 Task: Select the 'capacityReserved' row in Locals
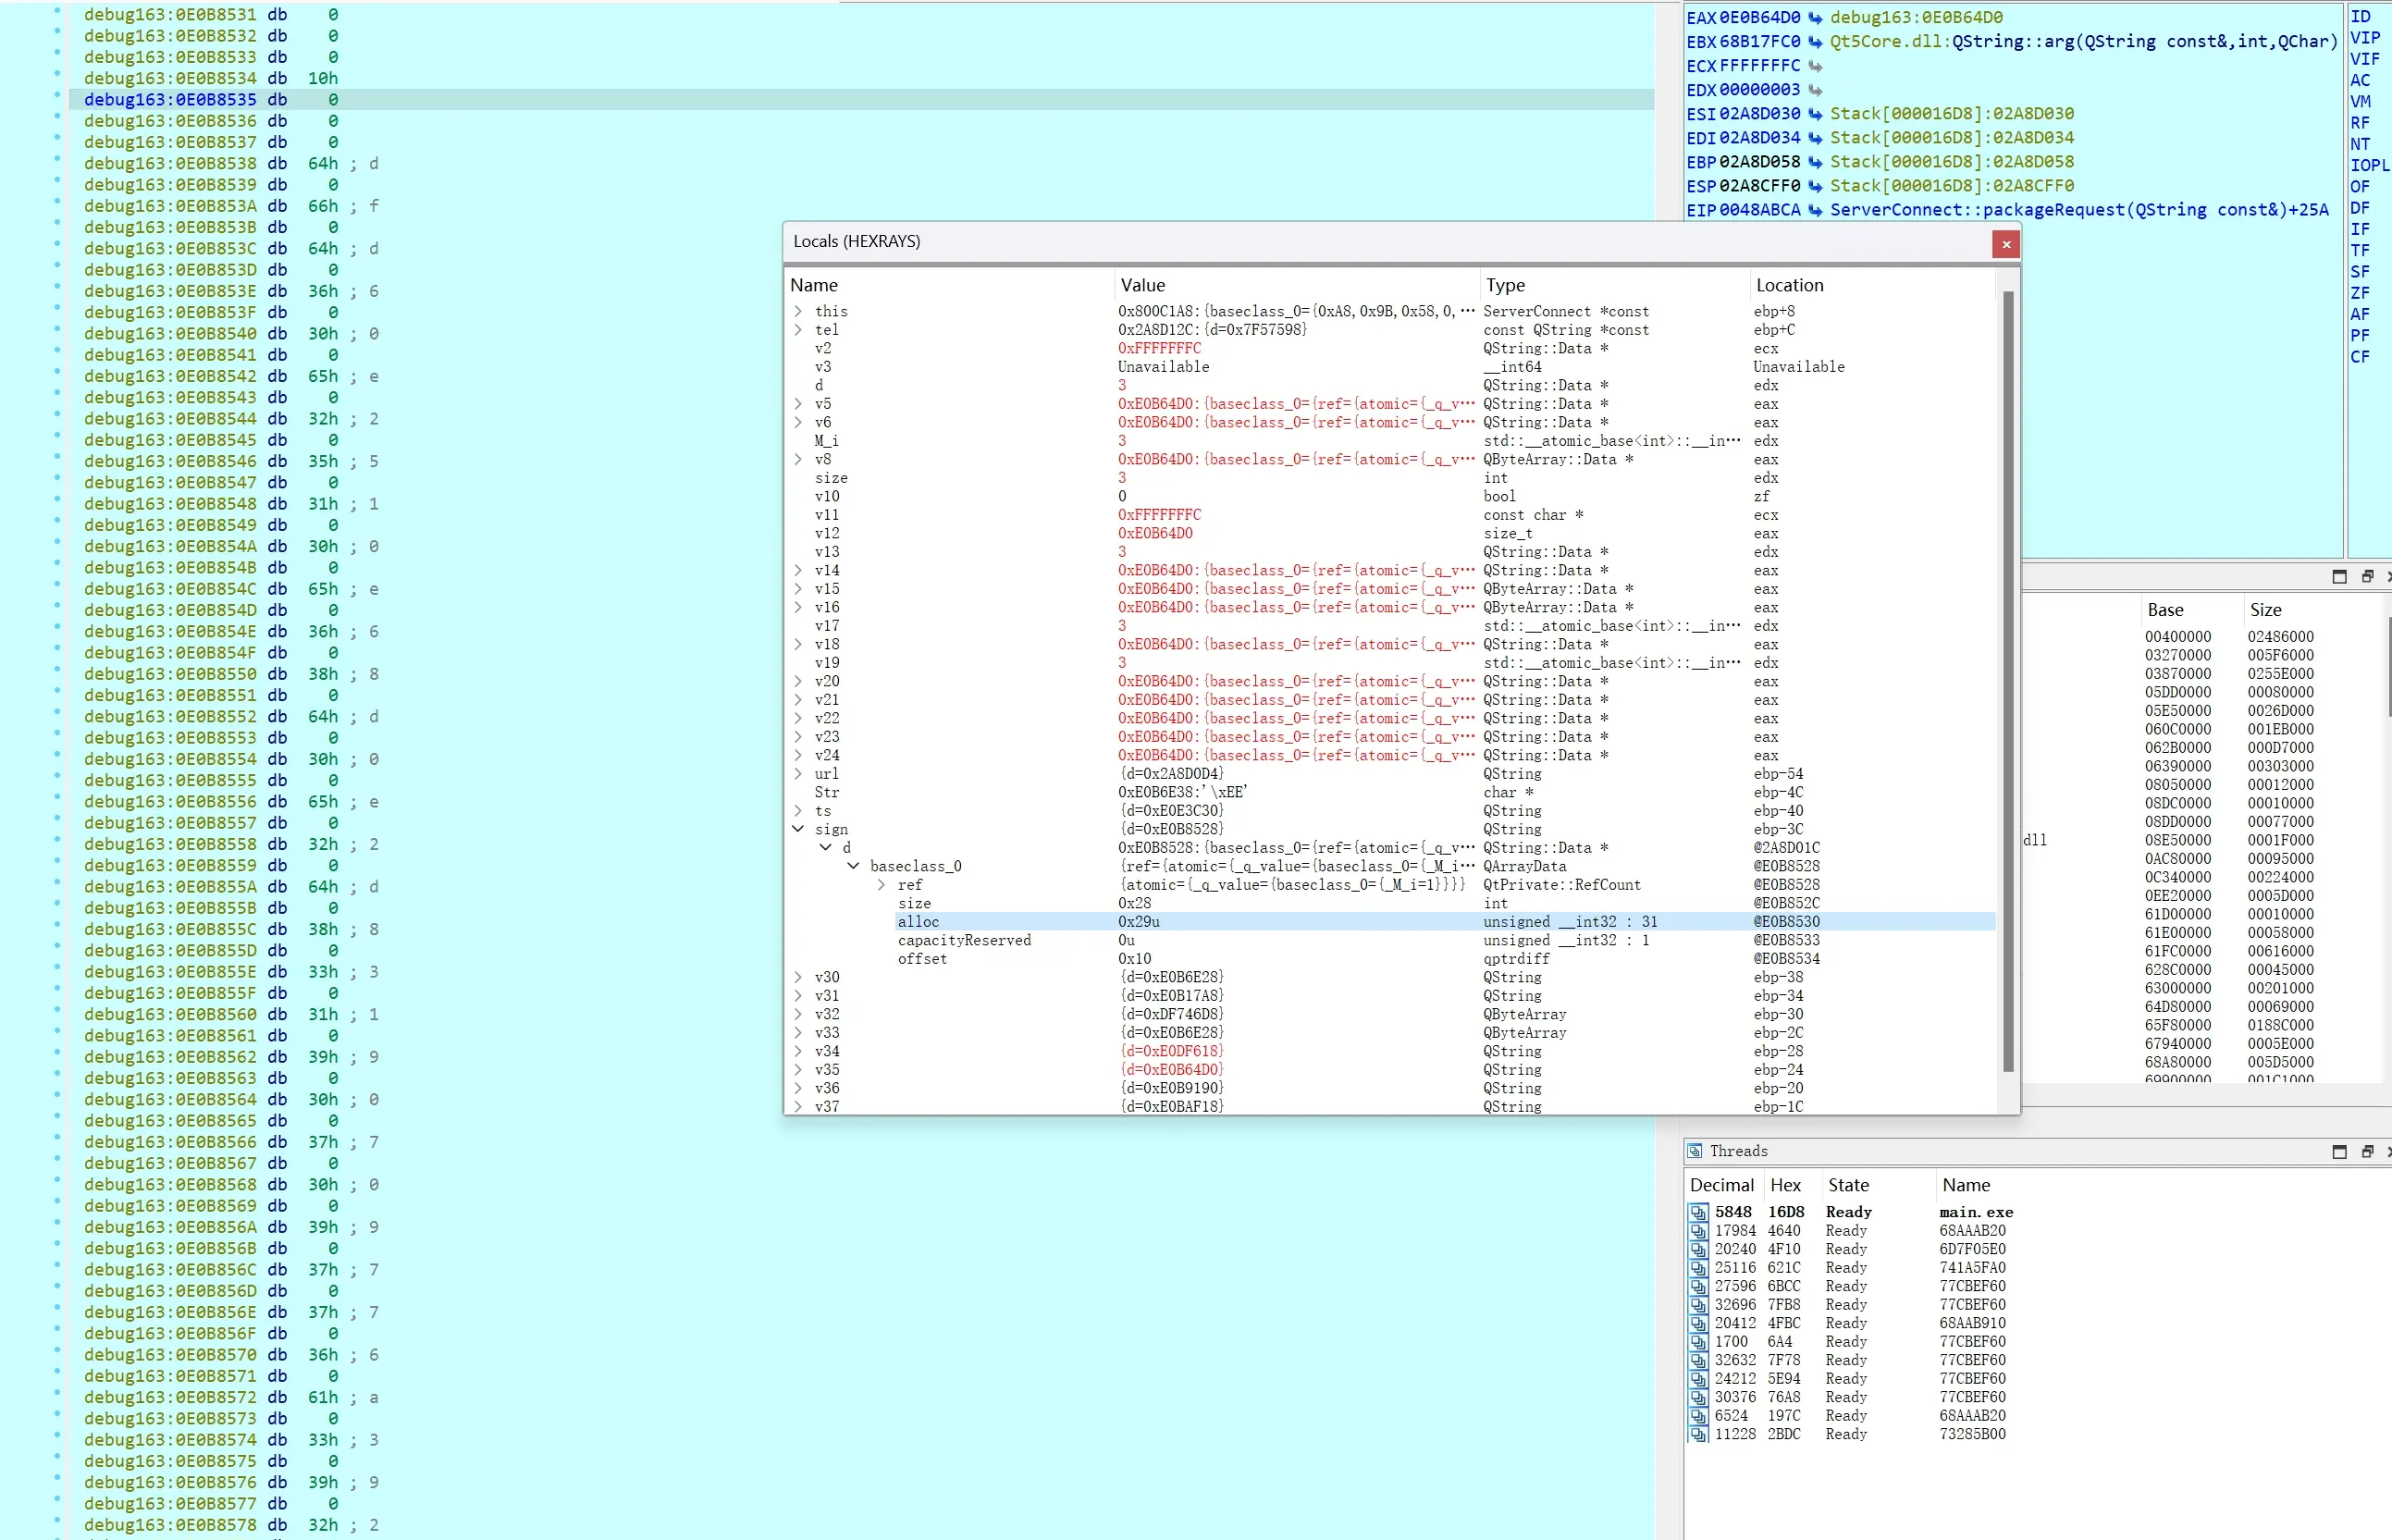(x=1390, y=940)
